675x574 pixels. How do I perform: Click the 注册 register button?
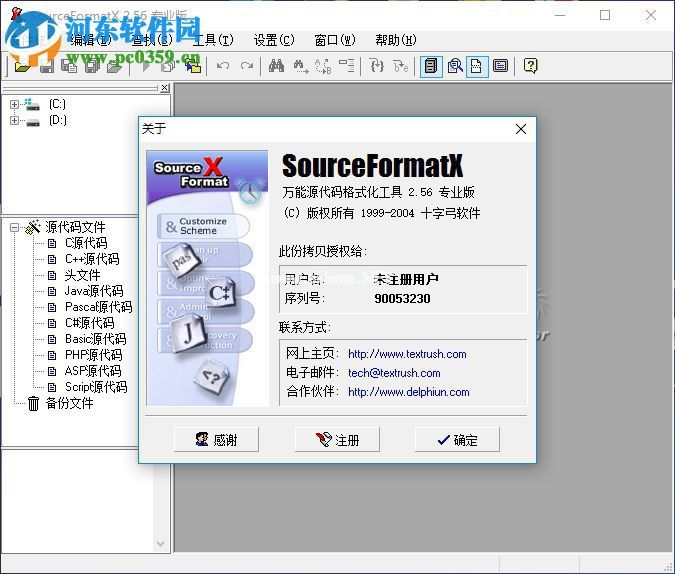coord(337,440)
